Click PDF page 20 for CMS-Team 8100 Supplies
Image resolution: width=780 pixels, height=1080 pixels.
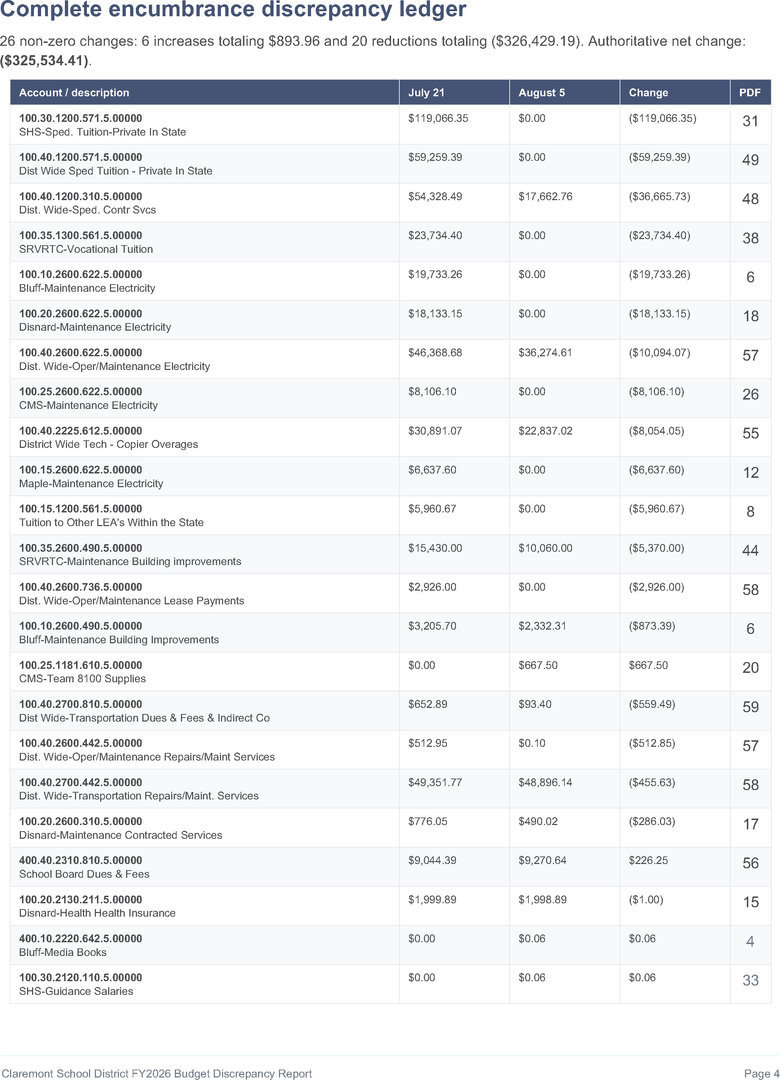750,667
